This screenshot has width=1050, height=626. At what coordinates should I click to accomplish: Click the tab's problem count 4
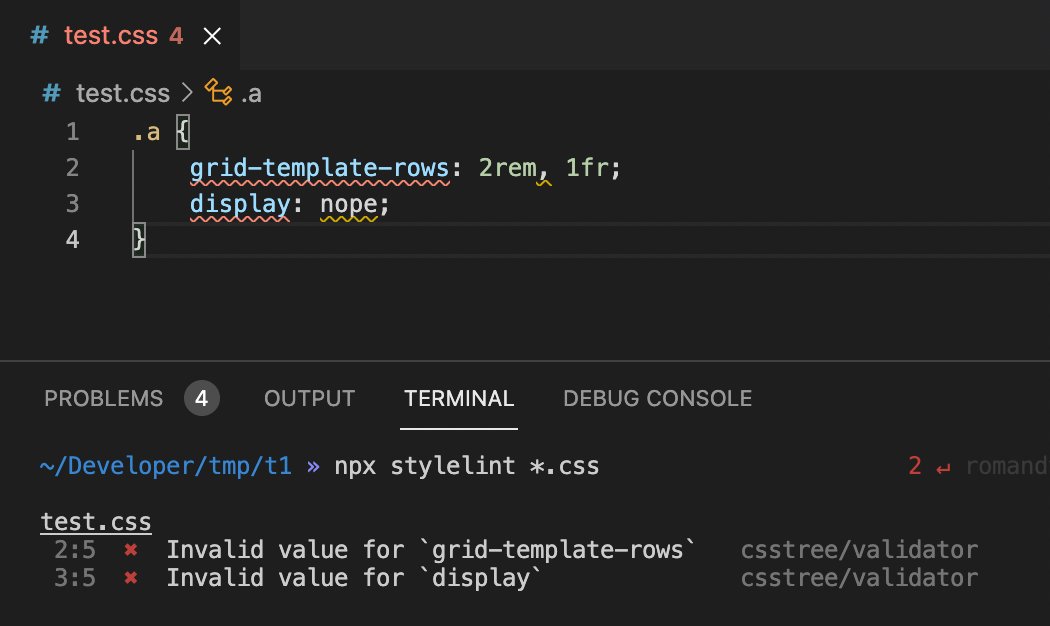pos(176,35)
